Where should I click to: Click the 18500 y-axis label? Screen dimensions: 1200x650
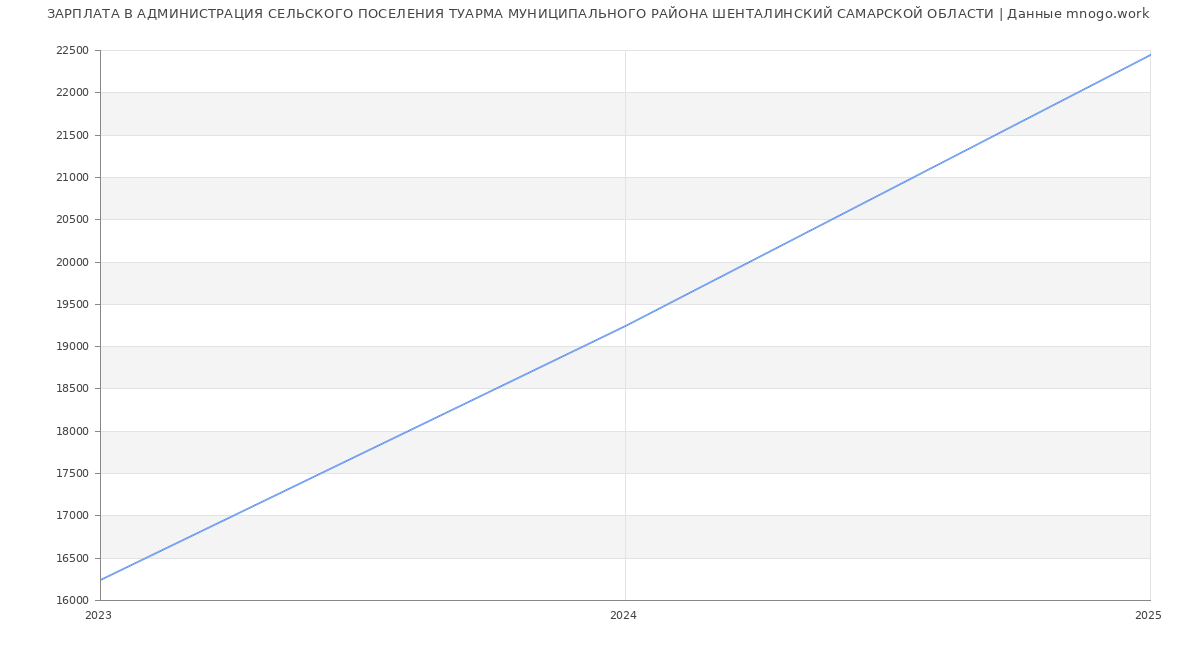(71, 389)
